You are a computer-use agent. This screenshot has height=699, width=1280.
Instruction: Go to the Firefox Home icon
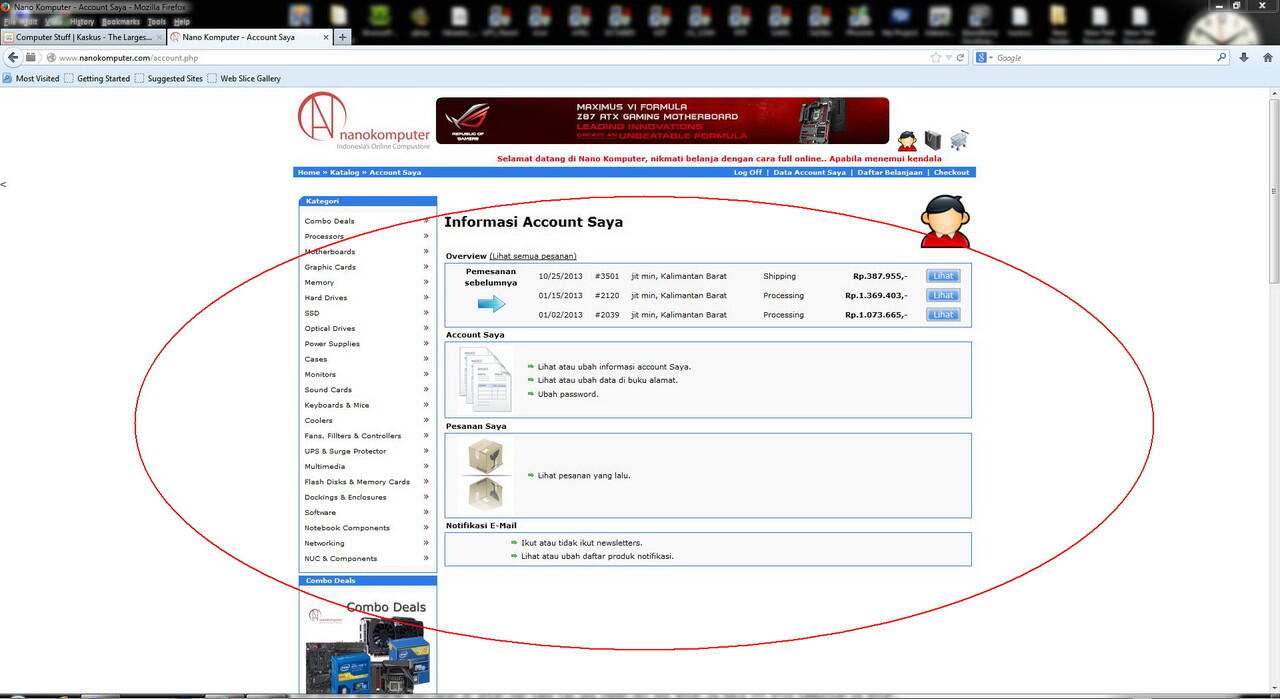click(x=1267, y=58)
